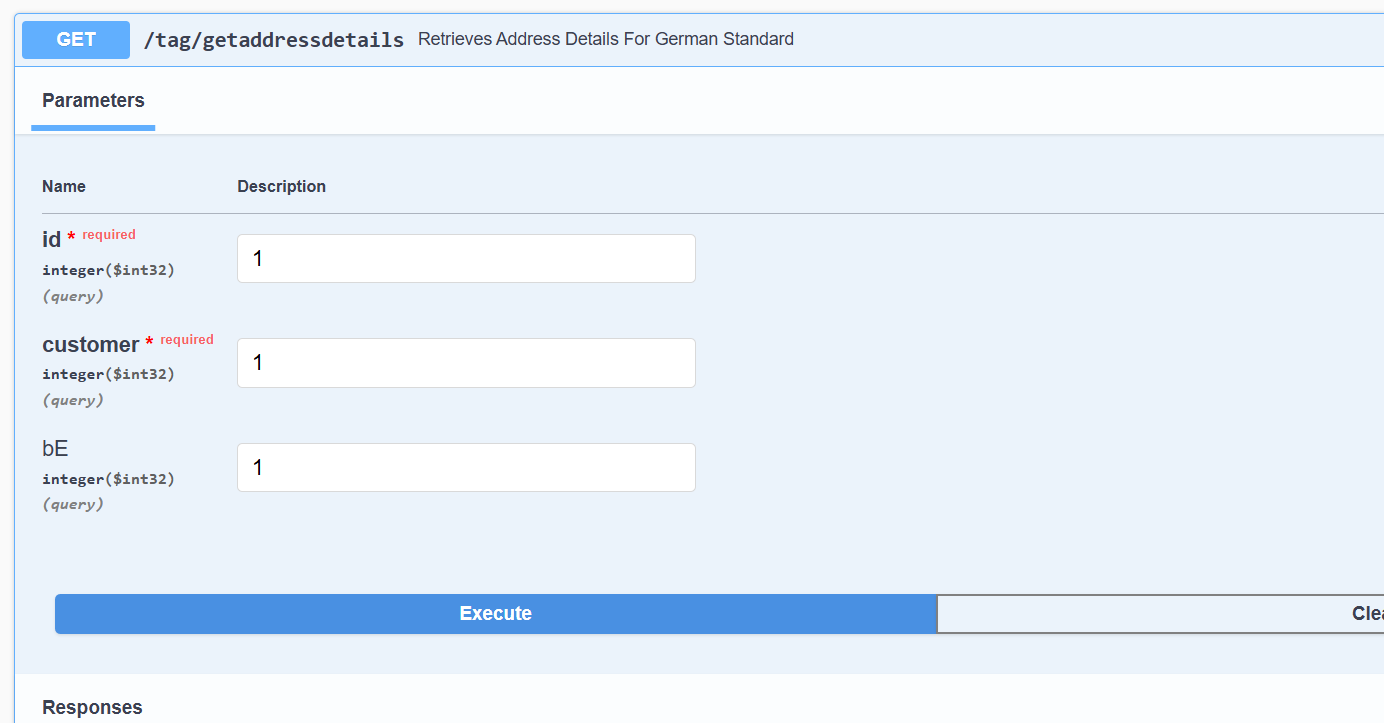Click the (query) text under customer
This screenshot has width=1384, height=723.
point(73,400)
